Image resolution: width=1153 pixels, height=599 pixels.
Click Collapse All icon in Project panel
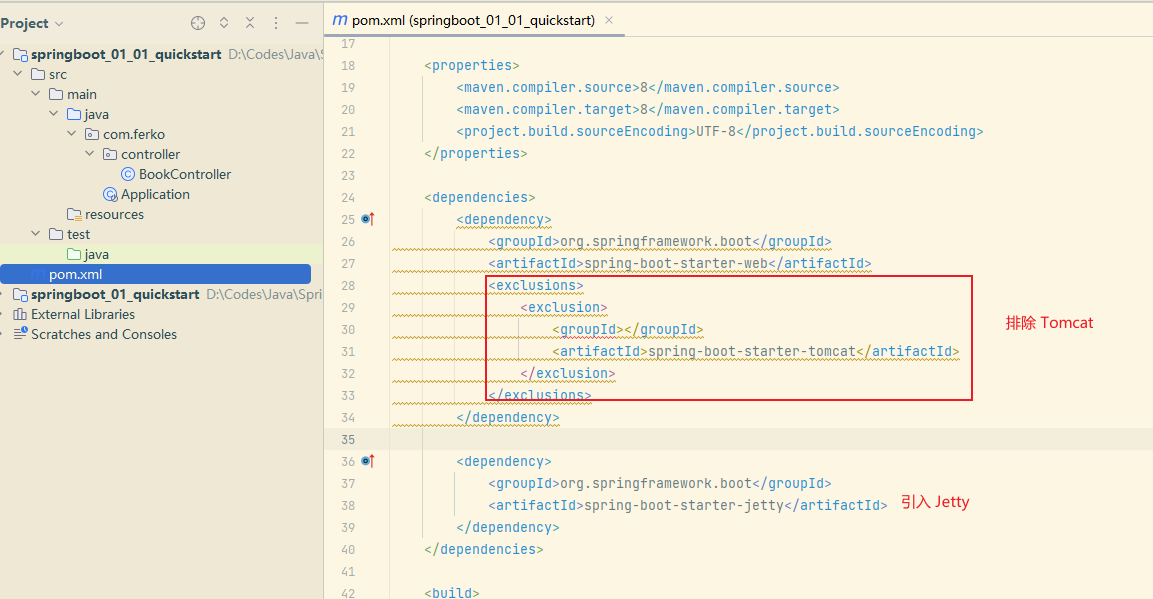250,23
